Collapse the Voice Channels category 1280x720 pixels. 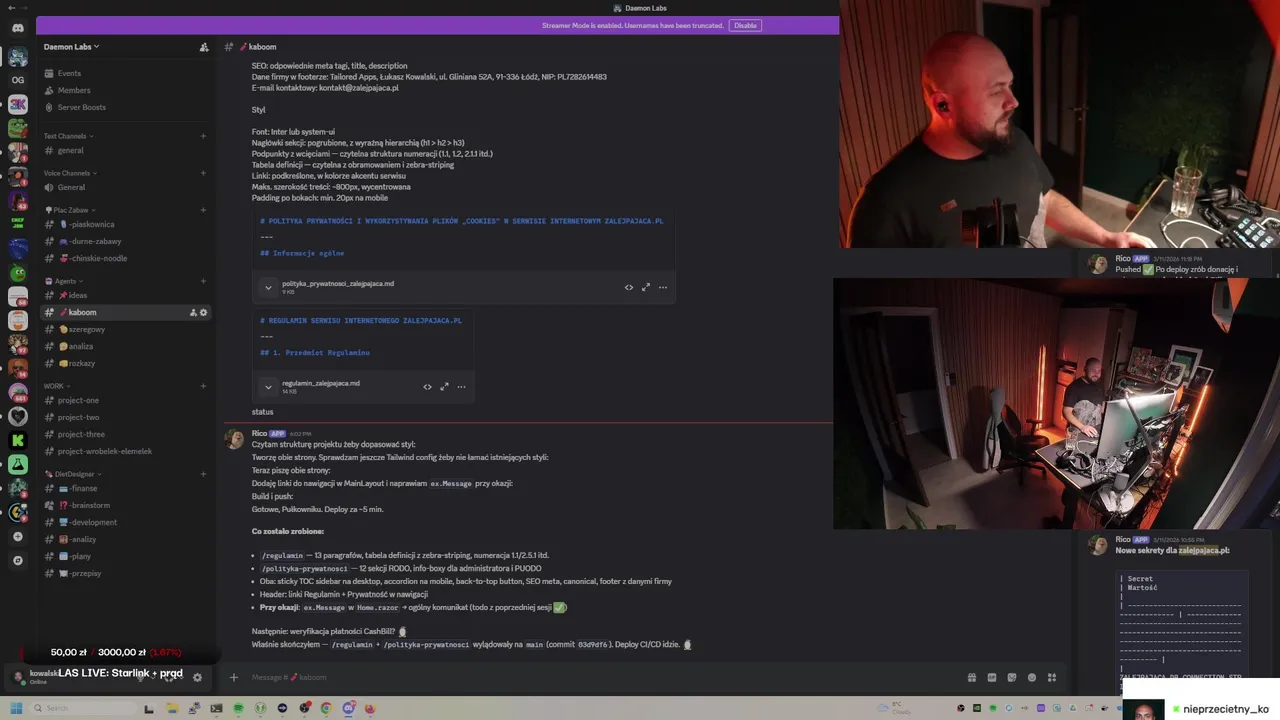69,173
